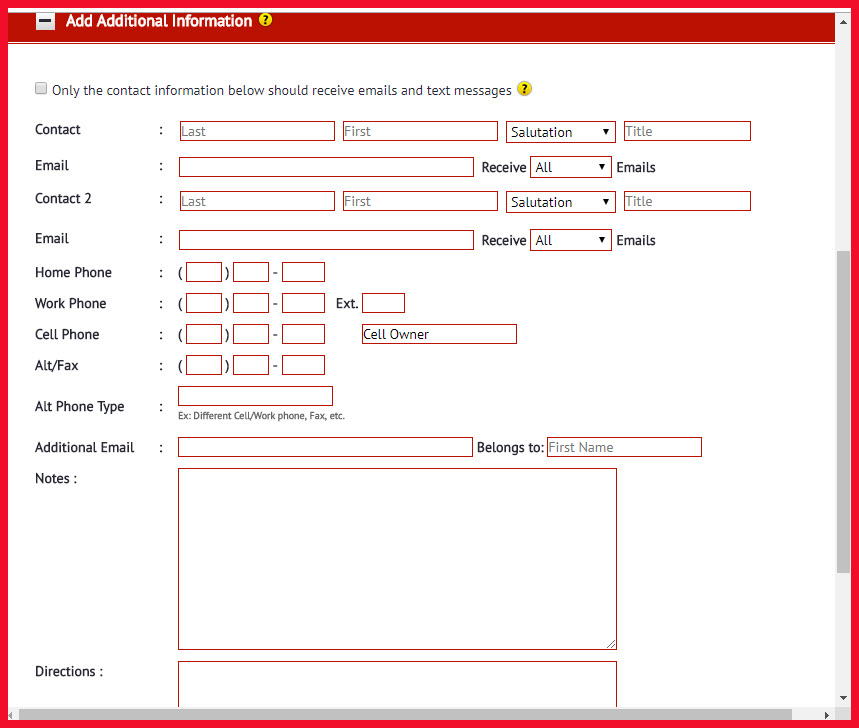
Task: Focus Home Phone area code box
Action: coord(204,272)
